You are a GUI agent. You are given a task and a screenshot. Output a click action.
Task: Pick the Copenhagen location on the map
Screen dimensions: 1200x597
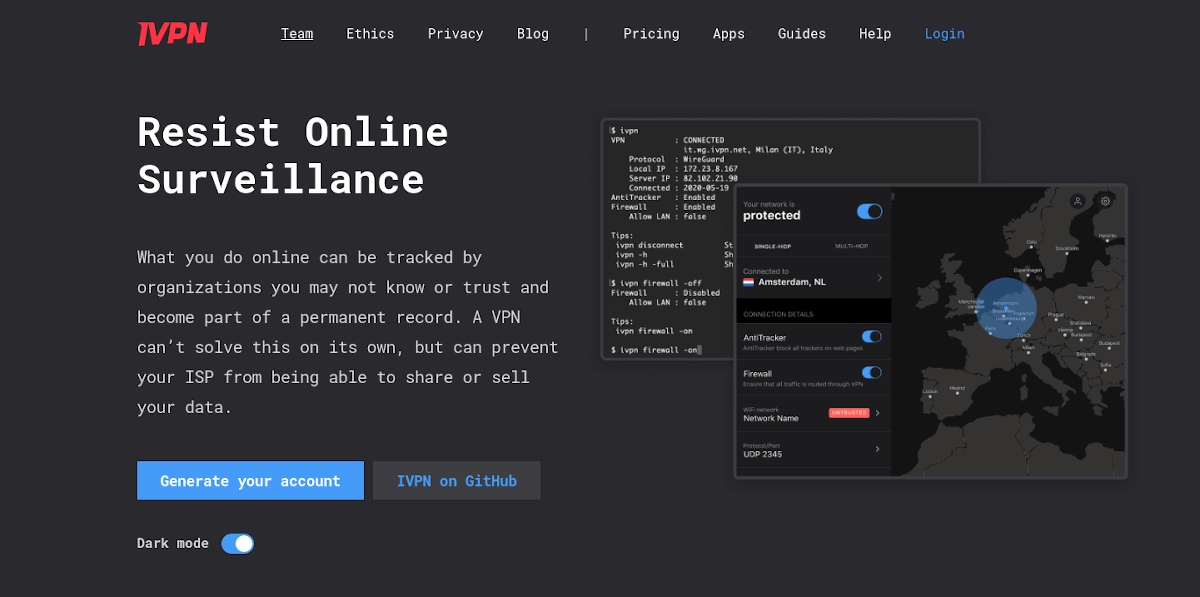point(1029,272)
